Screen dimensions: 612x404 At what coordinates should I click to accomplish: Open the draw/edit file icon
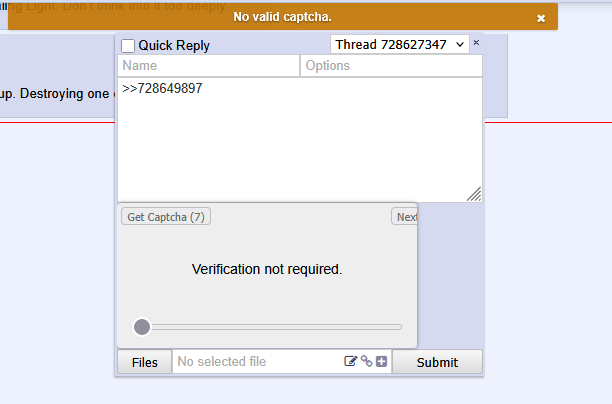pos(350,361)
